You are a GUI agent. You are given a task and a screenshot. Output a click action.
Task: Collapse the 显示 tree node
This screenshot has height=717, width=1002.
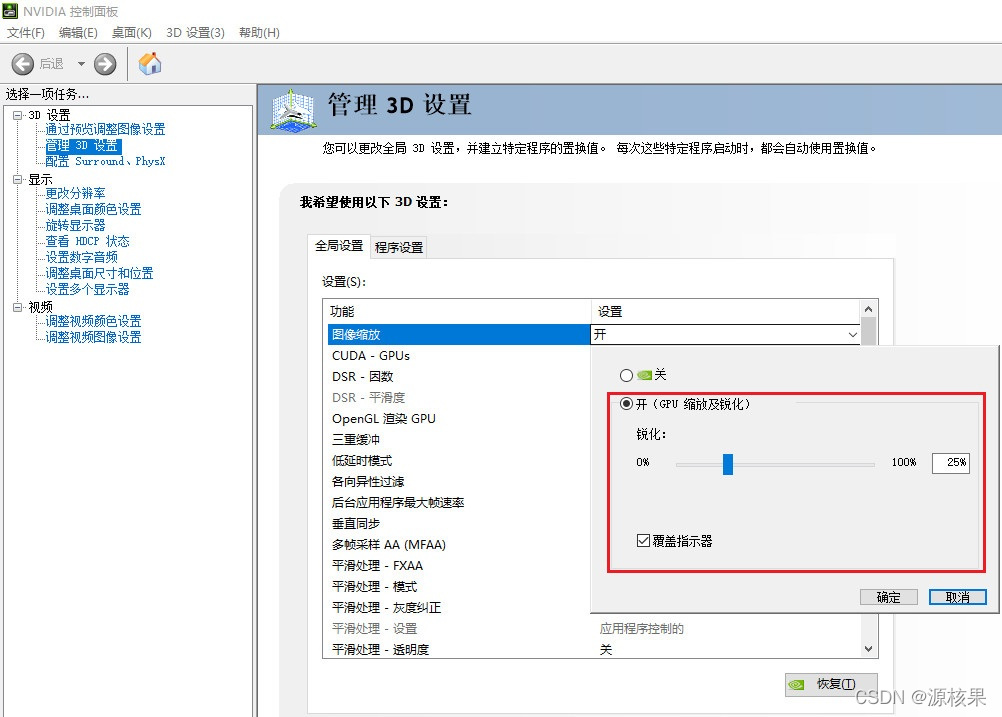click(18, 180)
